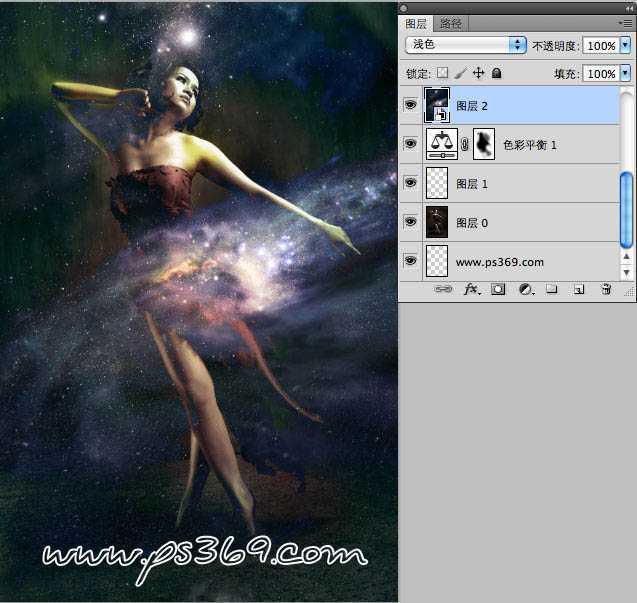Select layer name 图层 1
The width and height of the screenshot is (637, 603).
472,184
